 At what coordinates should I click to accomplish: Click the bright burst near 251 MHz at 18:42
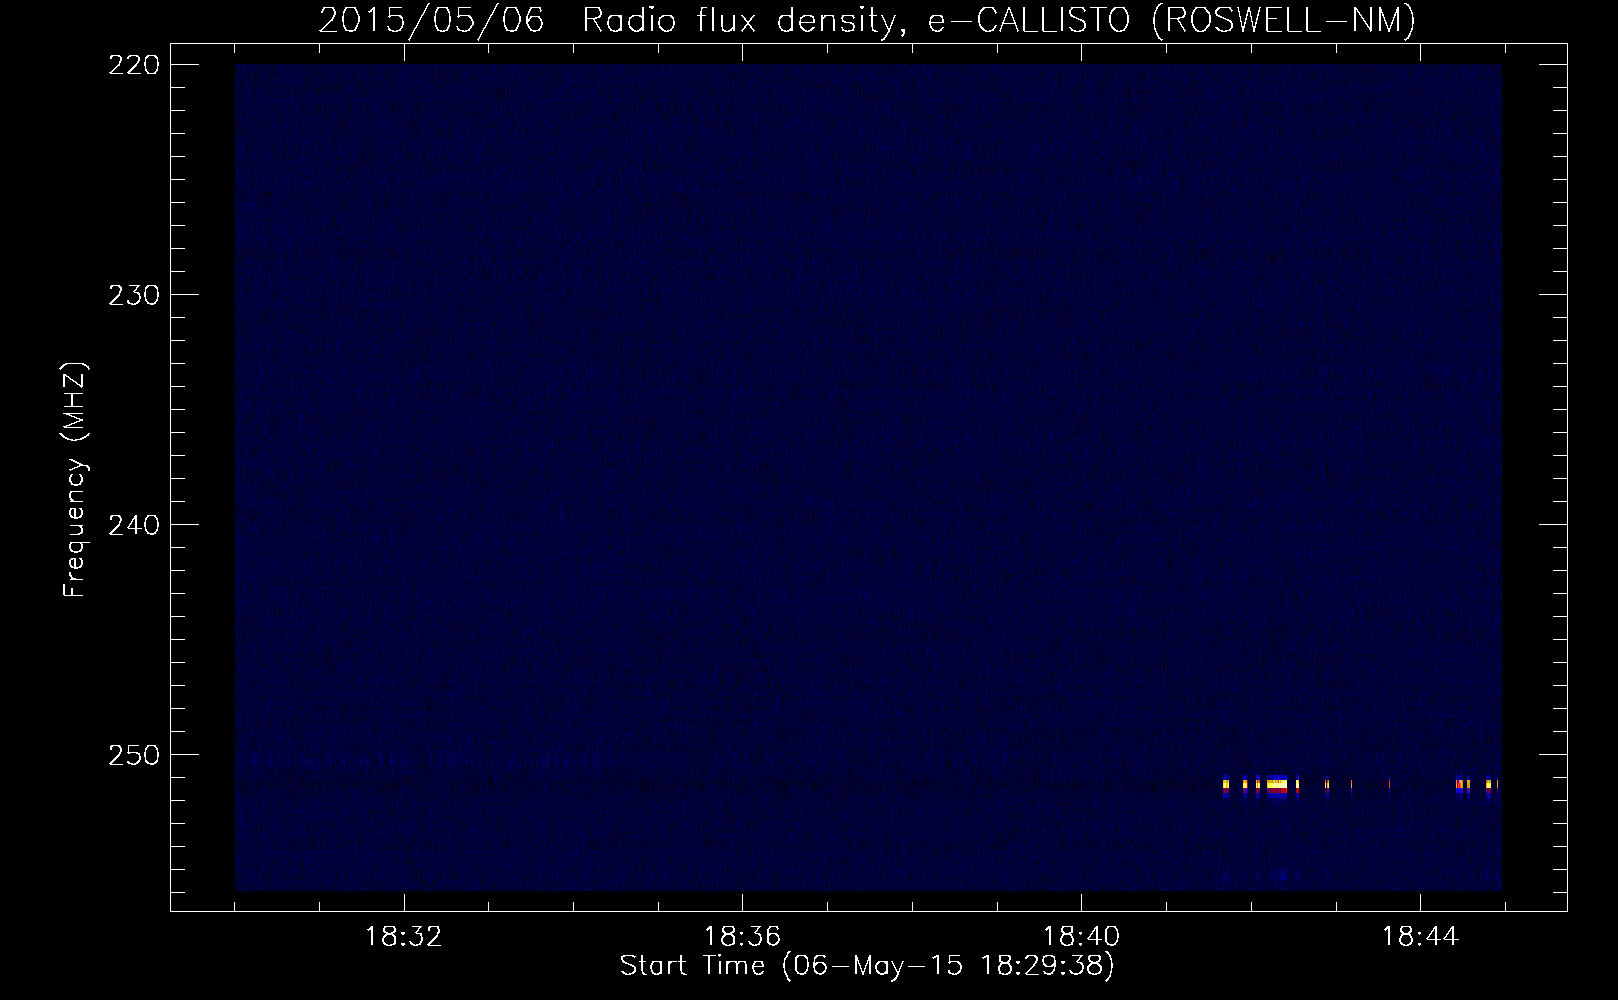pos(1277,786)
